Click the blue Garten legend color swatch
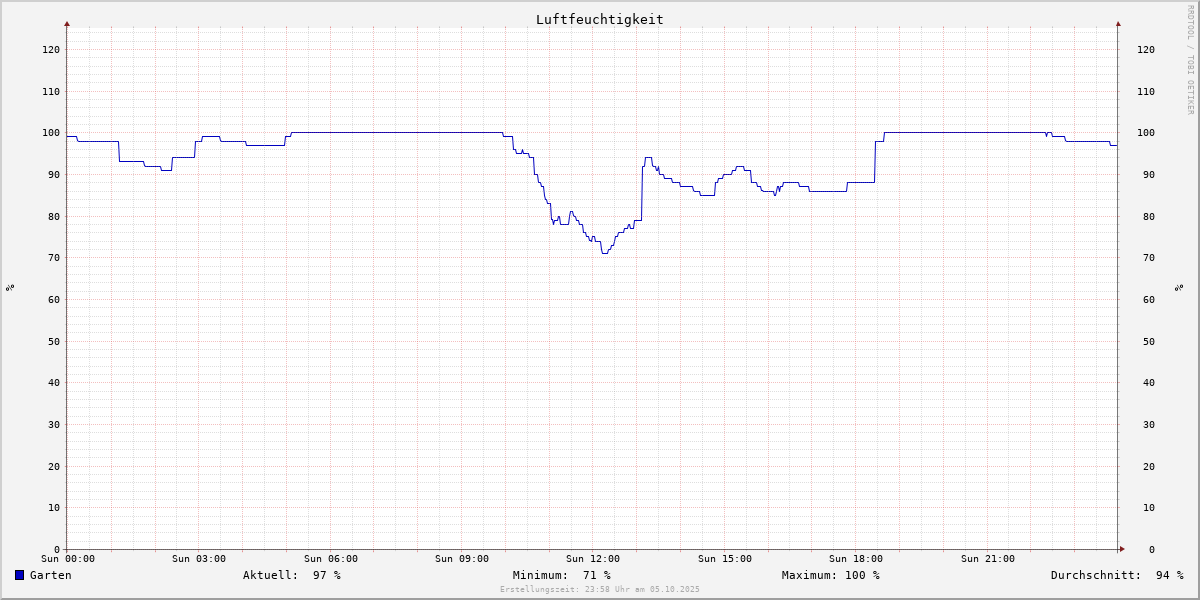This screenshot has height=600, width=1200. (x=19, y=575)
